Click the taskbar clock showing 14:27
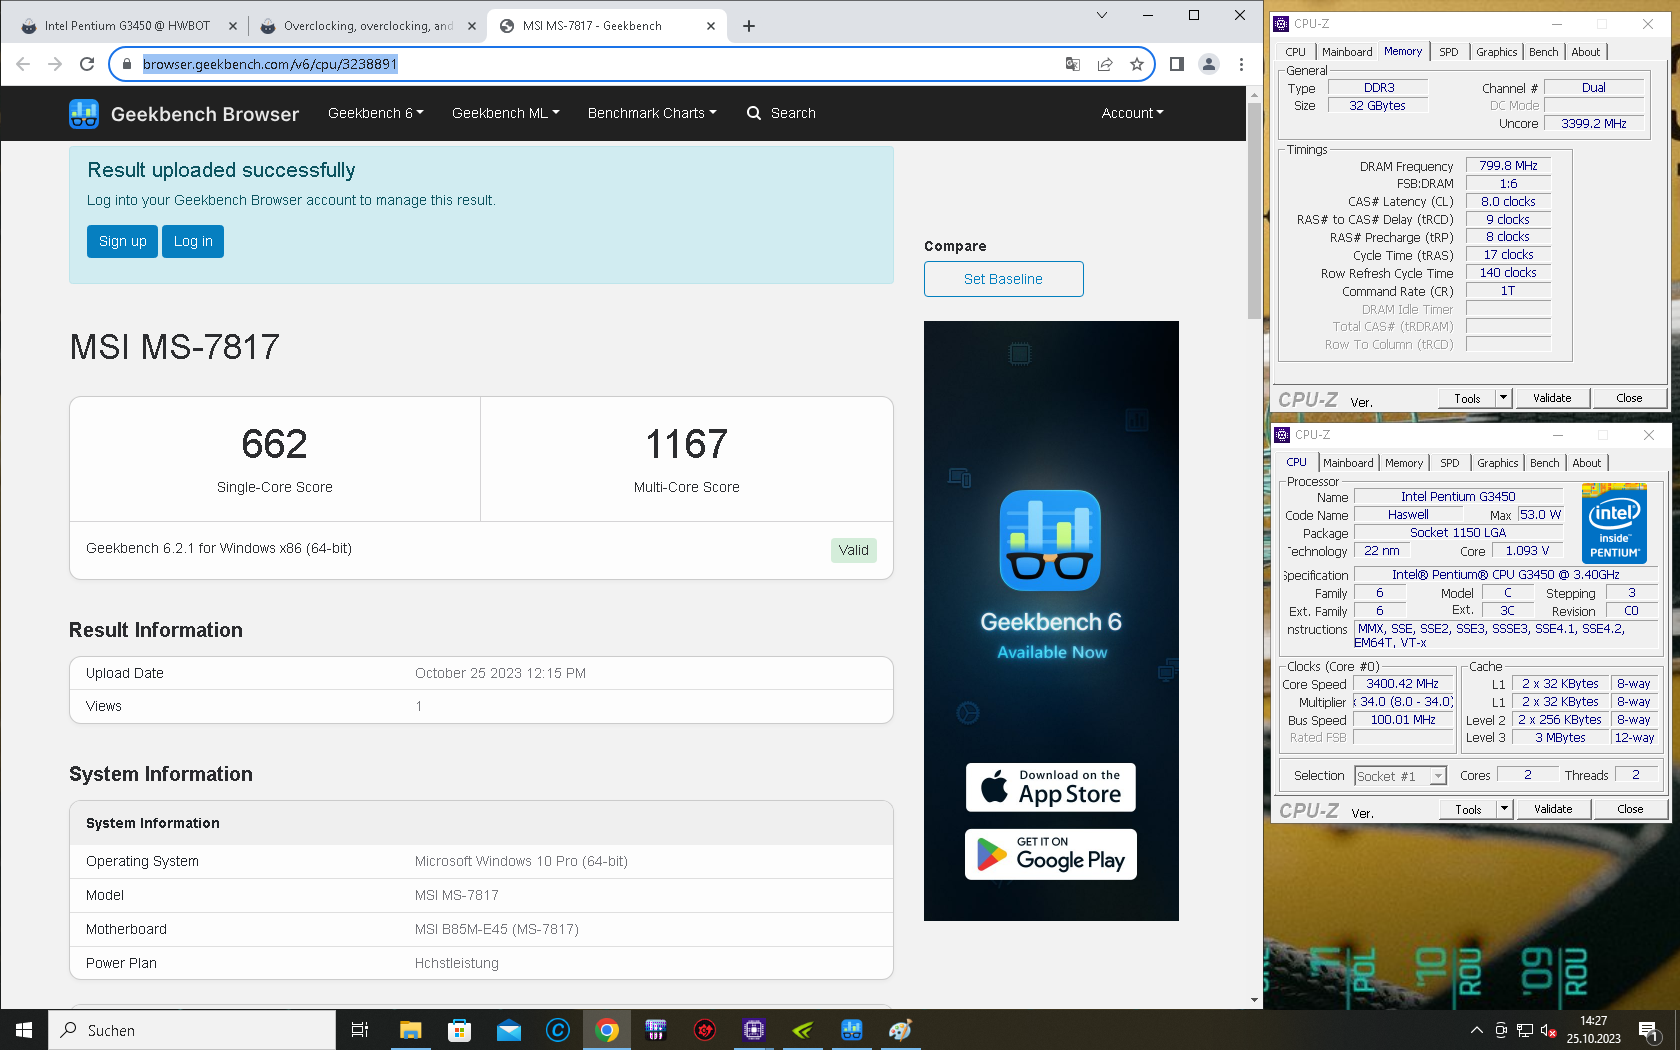The image size is (1680, 1050). pos(1594,1030)
